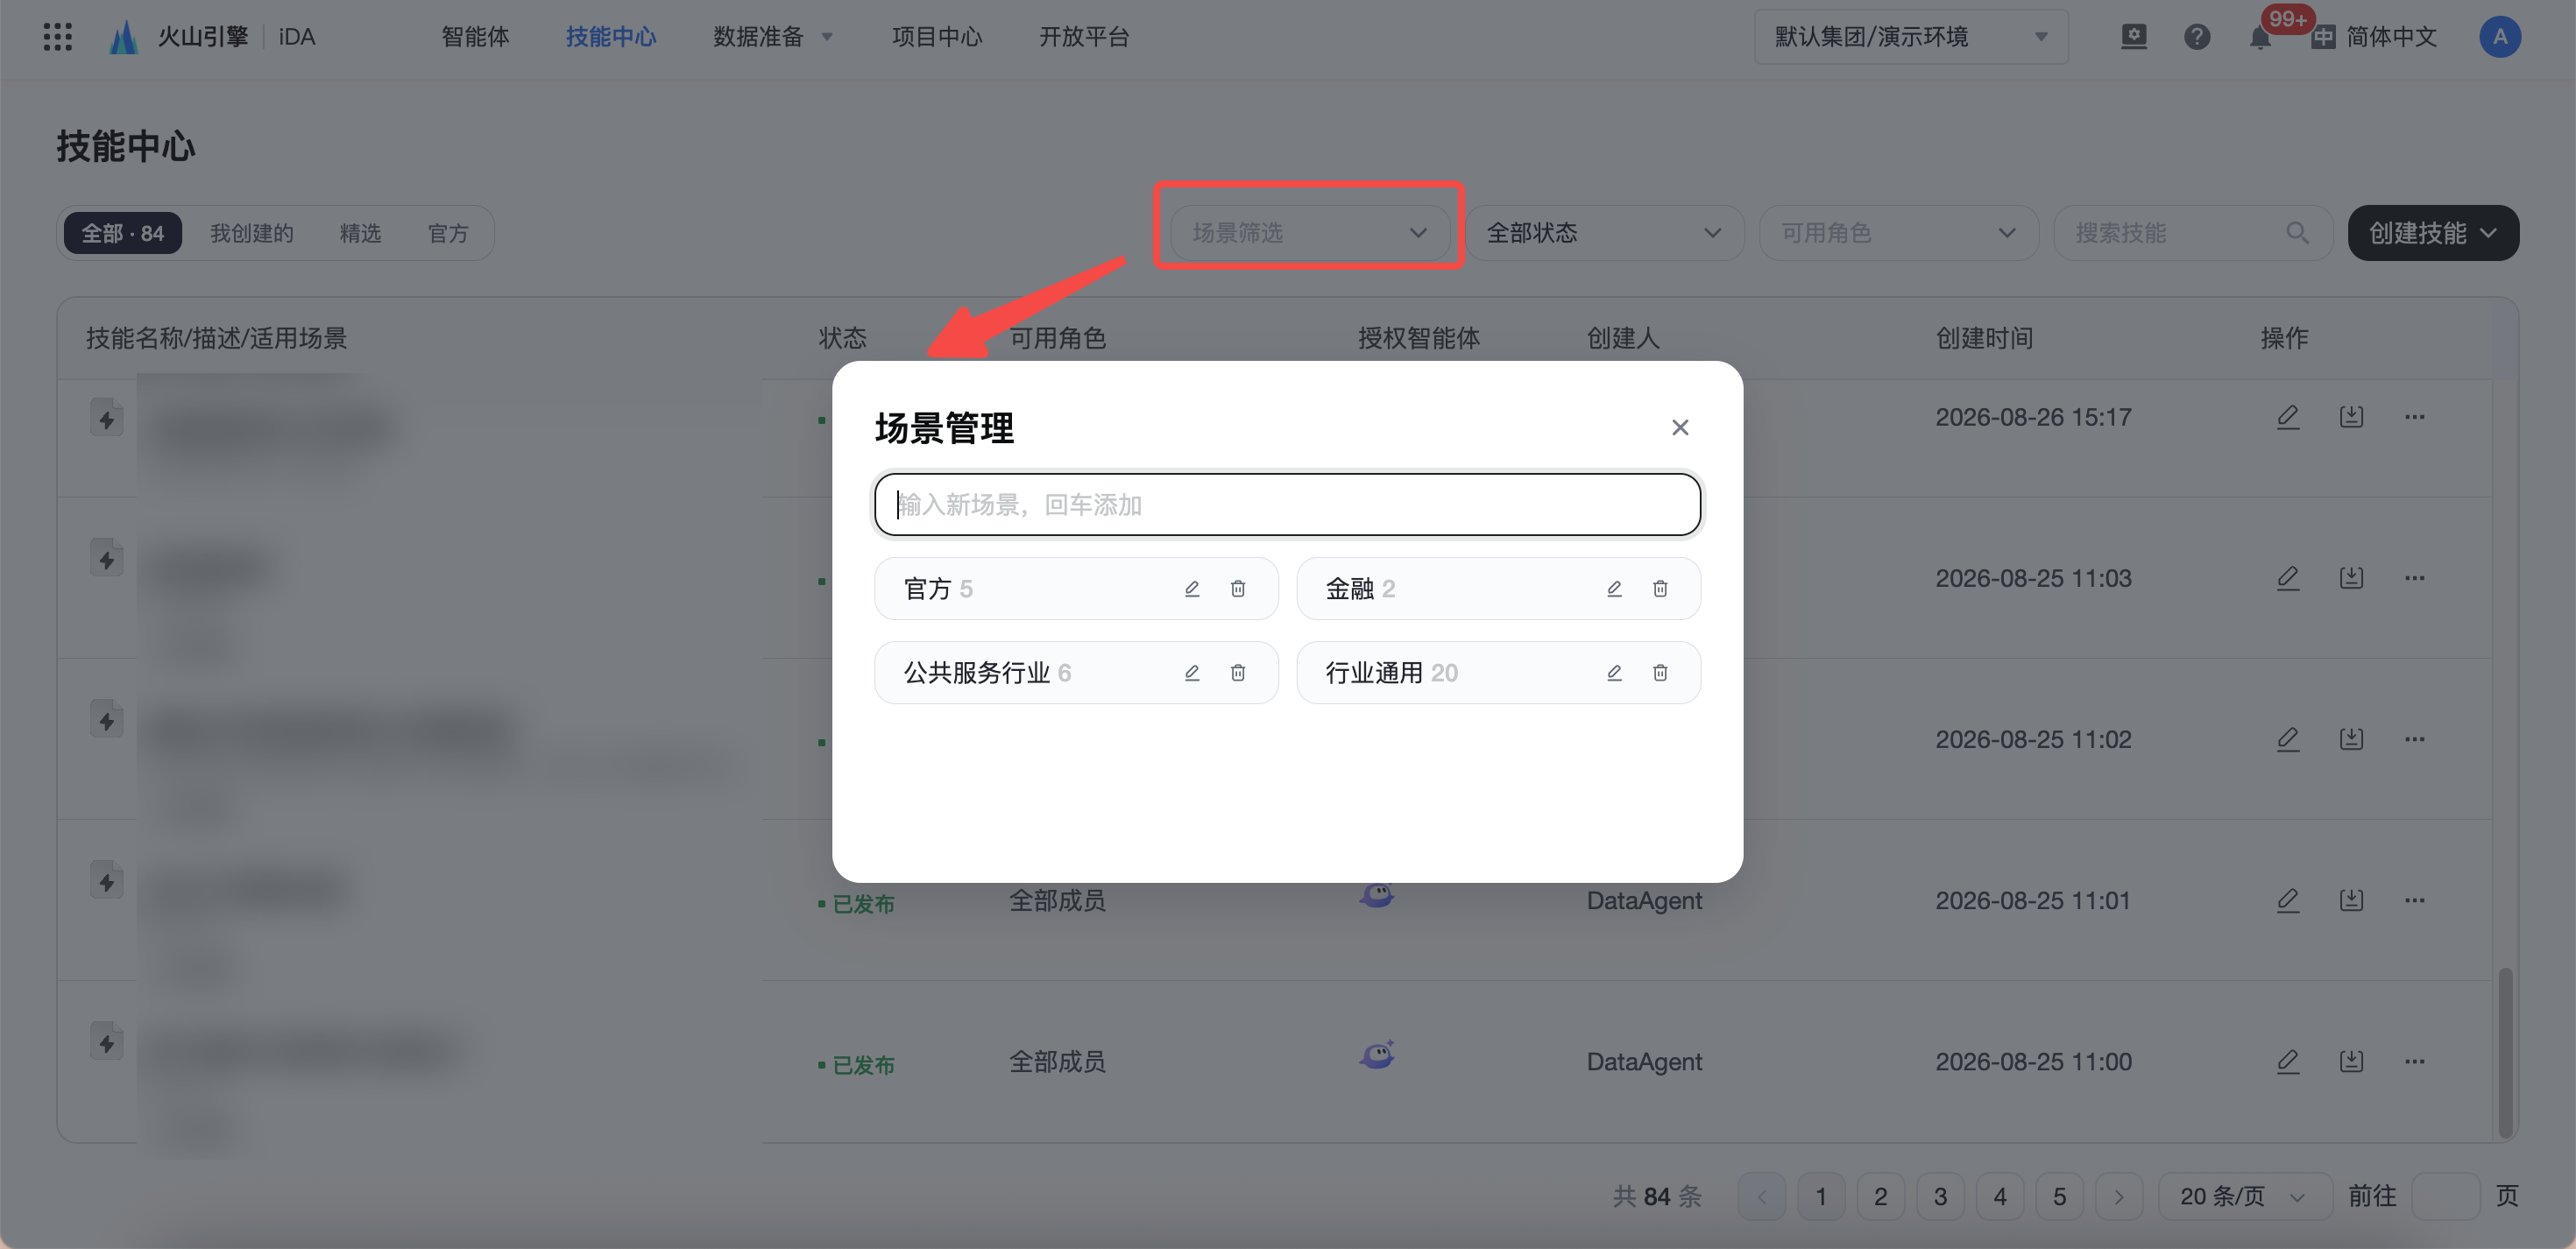Go to 智能体 in top navigation

click(475, 37)
